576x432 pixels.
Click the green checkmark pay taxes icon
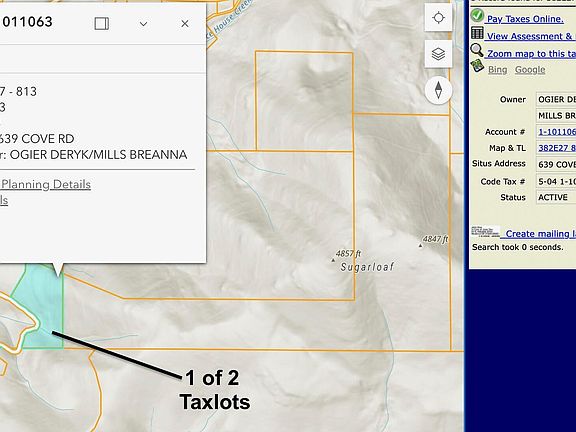pos(477,15)
